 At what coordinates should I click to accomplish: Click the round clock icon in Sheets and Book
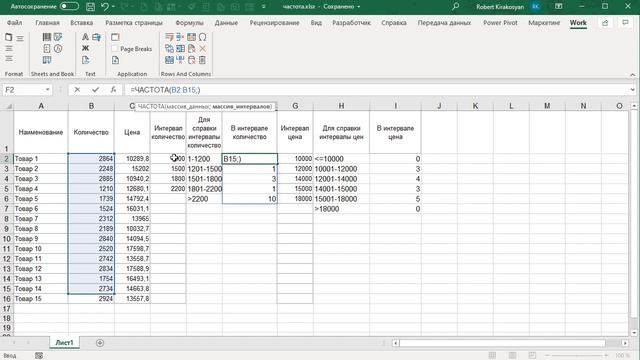pyautogui.click(x=58, y=49)
